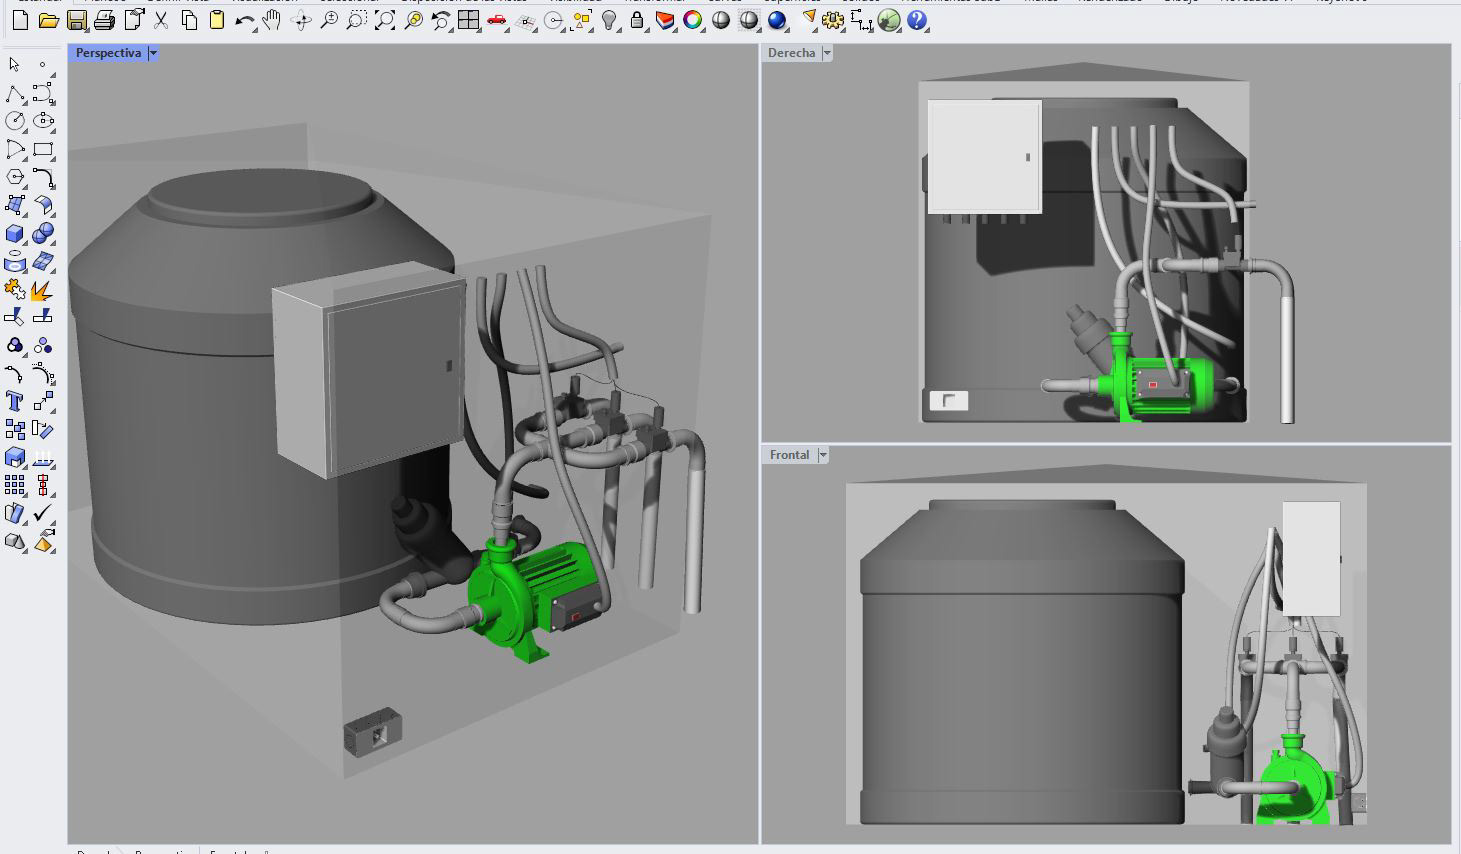Hide objects with the lightbulb icon
This screenshot has height=854, width=1461.
[x=609, y=20]
